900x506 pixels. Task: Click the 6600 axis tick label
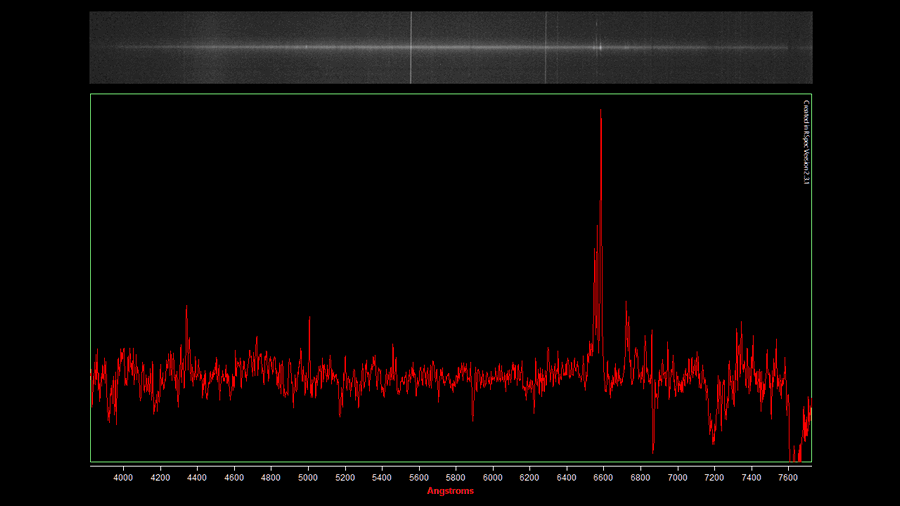603,477
